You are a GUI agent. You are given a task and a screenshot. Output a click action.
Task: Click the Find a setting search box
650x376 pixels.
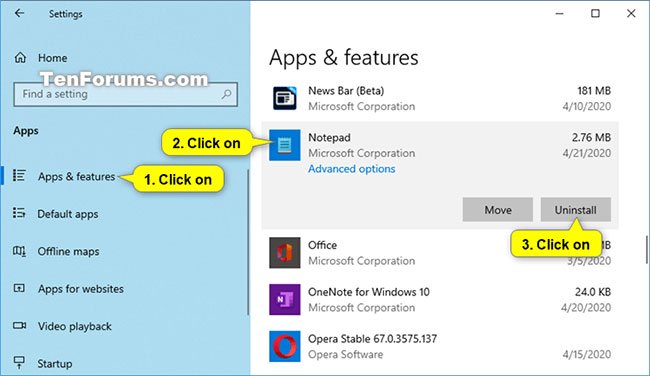coord(125,94)
